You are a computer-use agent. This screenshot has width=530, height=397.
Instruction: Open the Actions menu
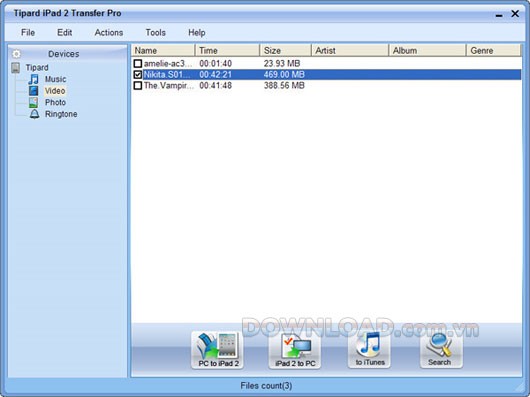[109, 32]
